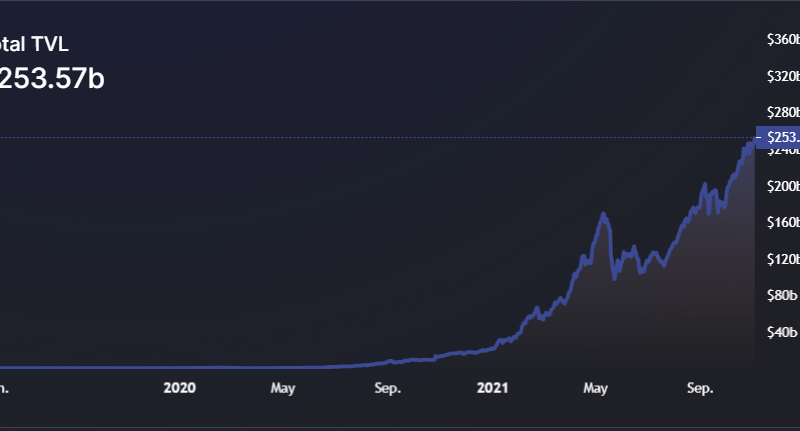The height and width of the screenshot is (431, 800).
Task: Click the $360b y-axis label
Action: click(781, 40)
